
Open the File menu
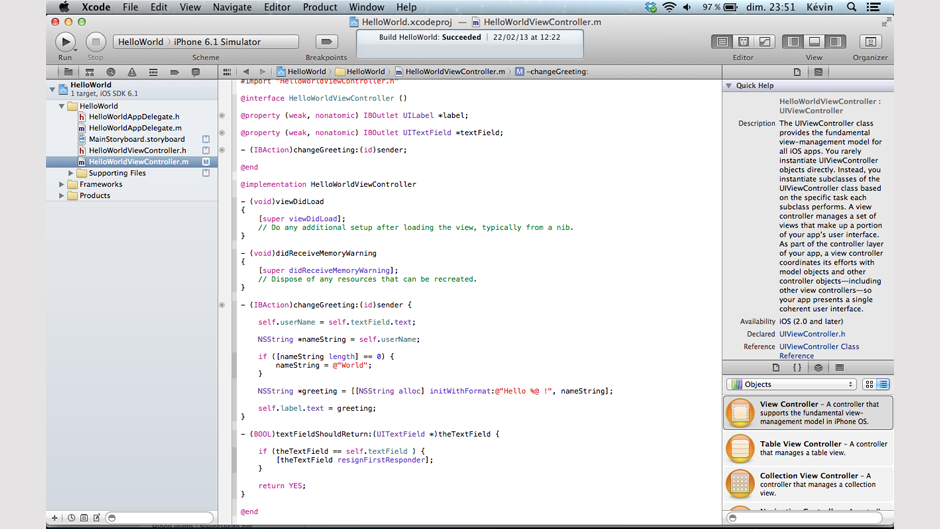pos(130,7)
